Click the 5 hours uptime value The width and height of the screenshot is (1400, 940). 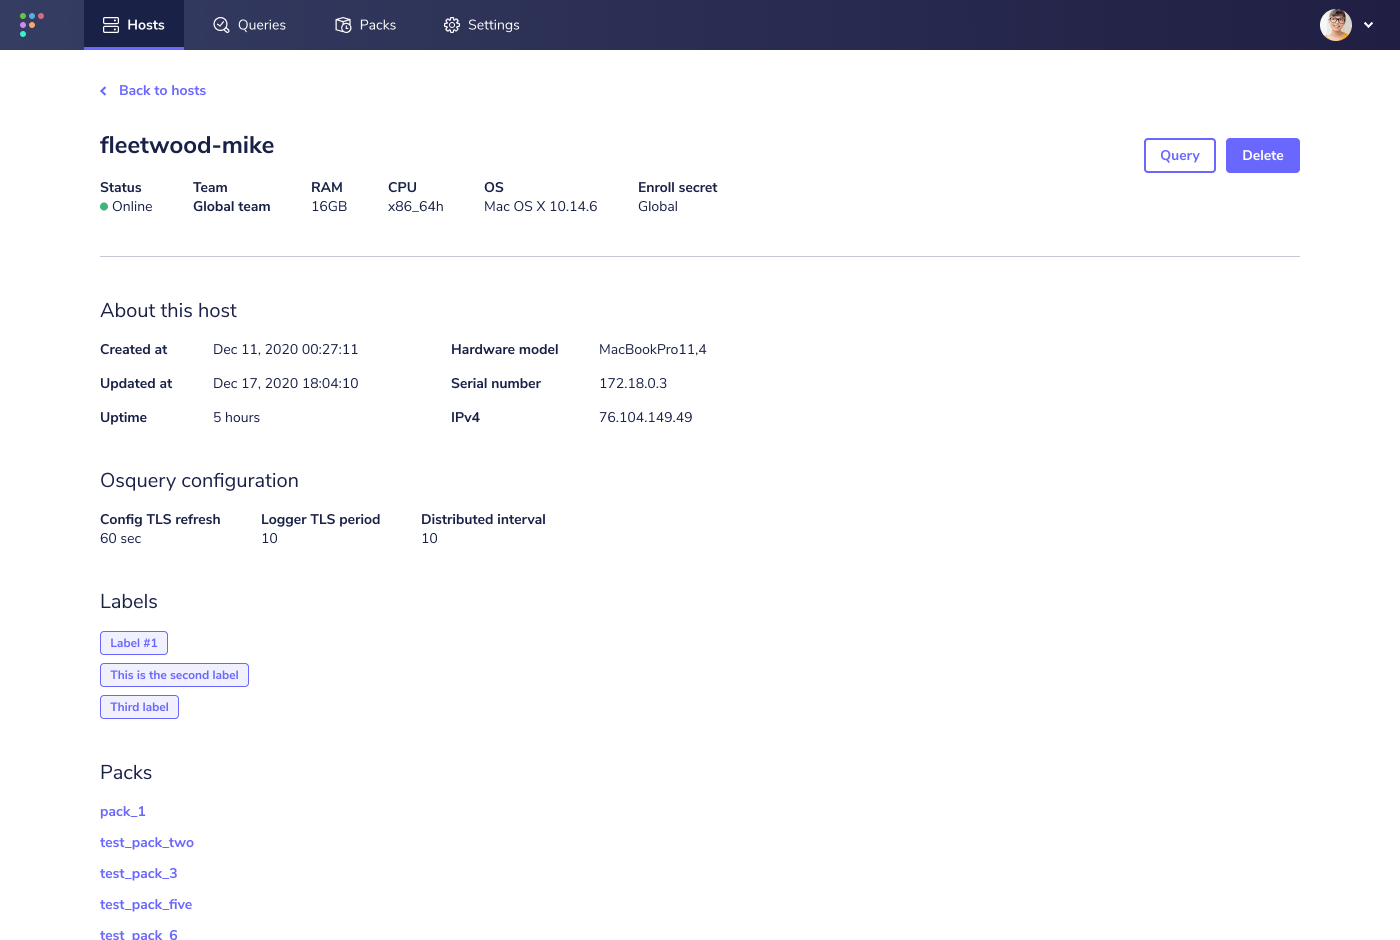[237, 417]
